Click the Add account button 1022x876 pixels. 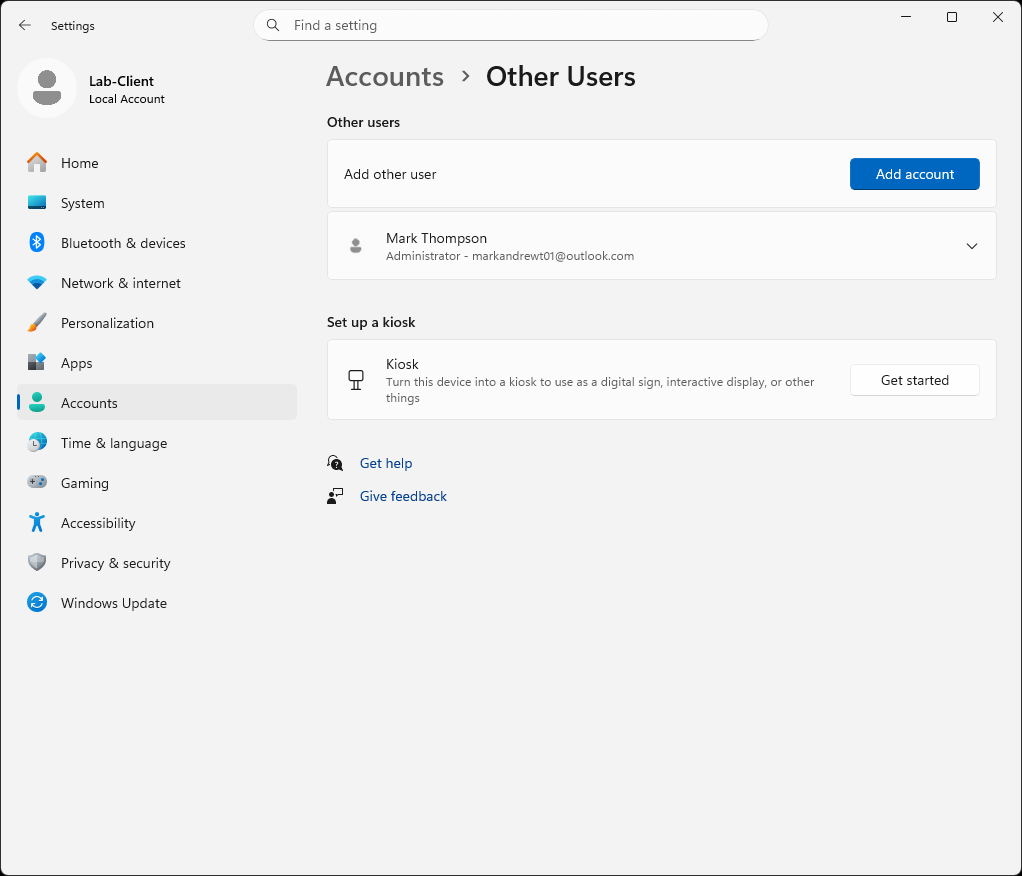[914, 173]
